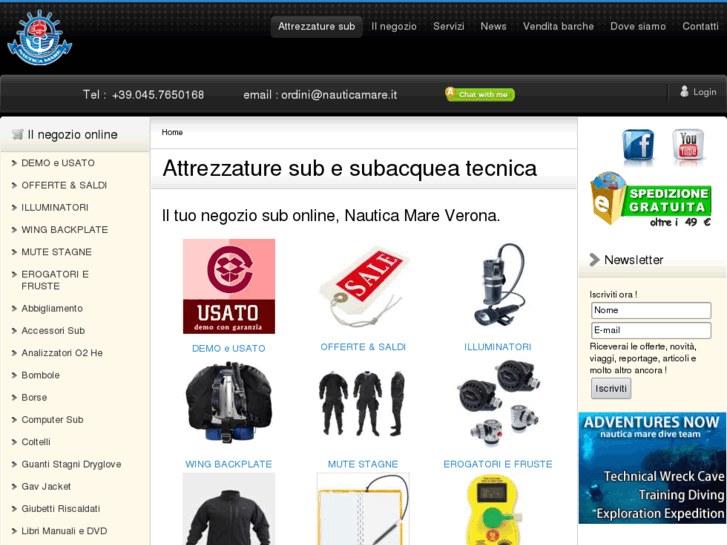Open the Adventures Now dive team banner
The width and height of the screenshot is (727, 545).
652,468
